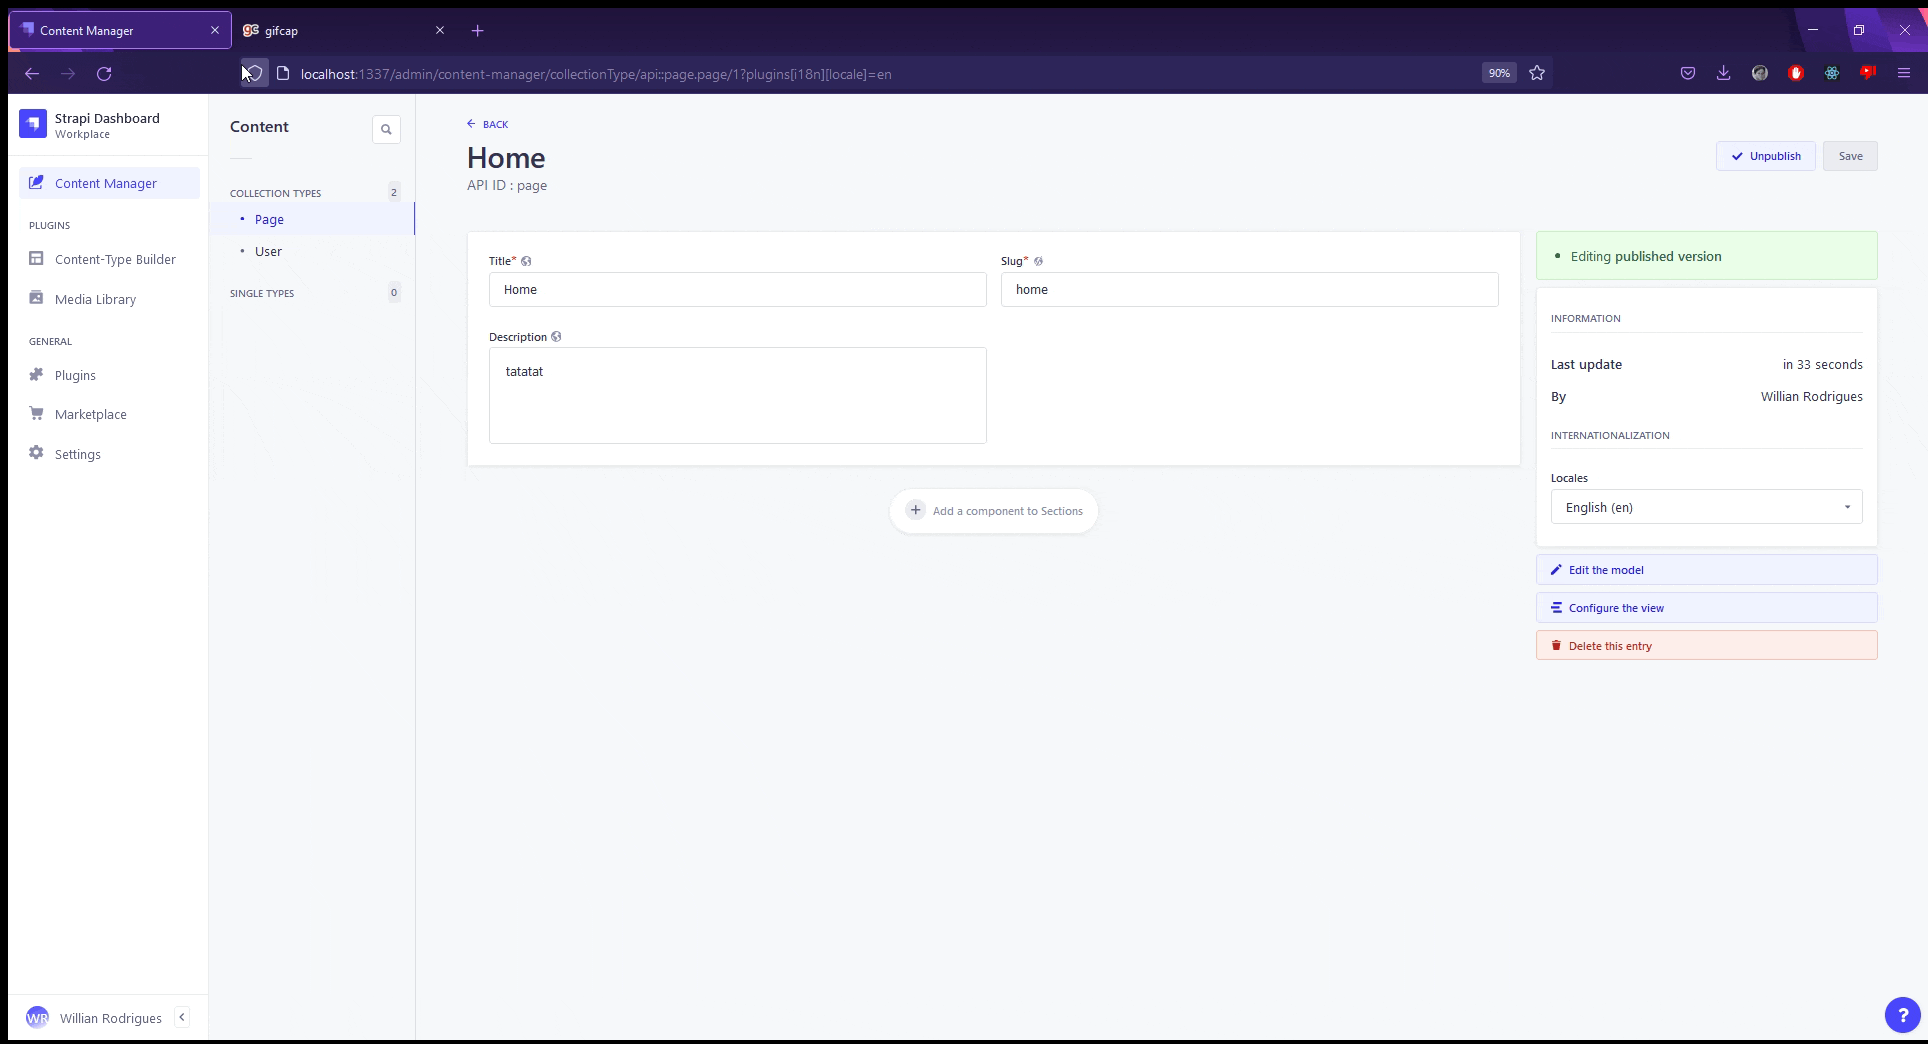Click the 'Willian Rodrigues' author value

click(1811, 397)
